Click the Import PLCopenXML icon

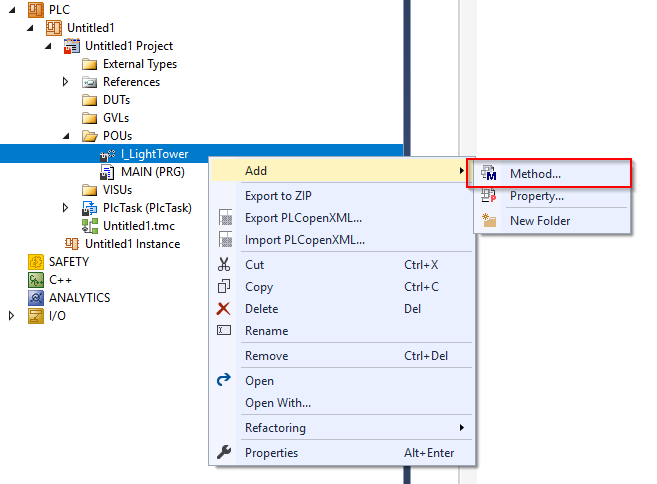pos(225,239)
